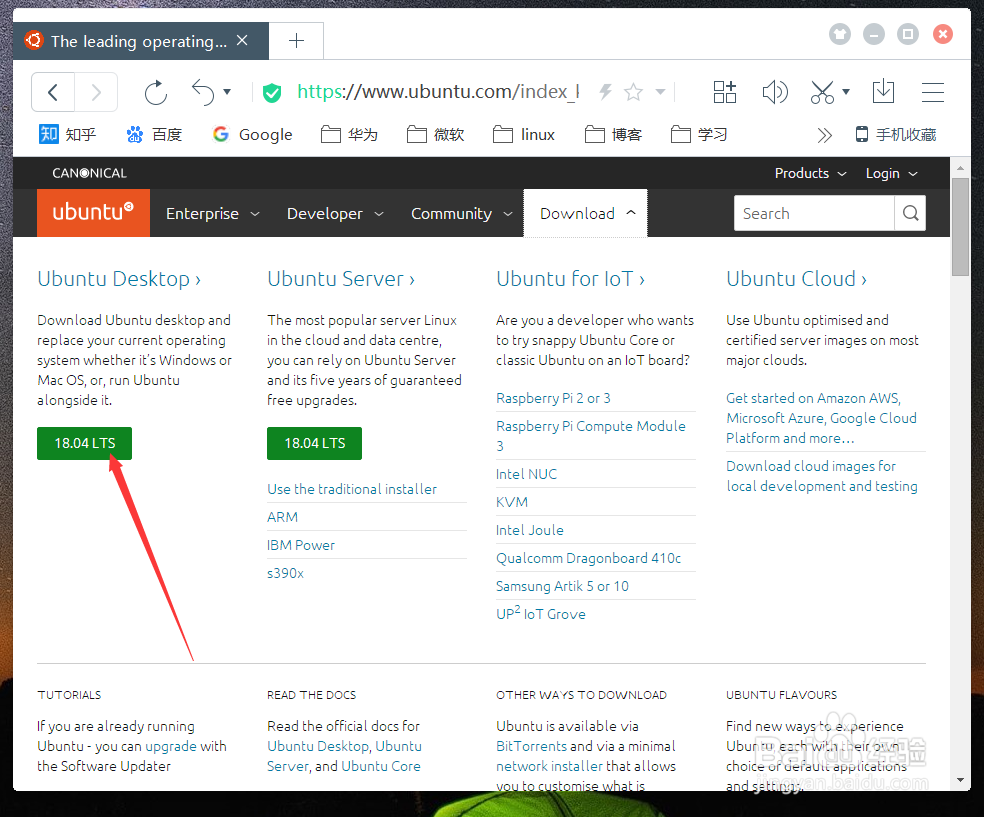984x817 pixels.
Task: Click the magnifier search button
Action: [911, 213]
